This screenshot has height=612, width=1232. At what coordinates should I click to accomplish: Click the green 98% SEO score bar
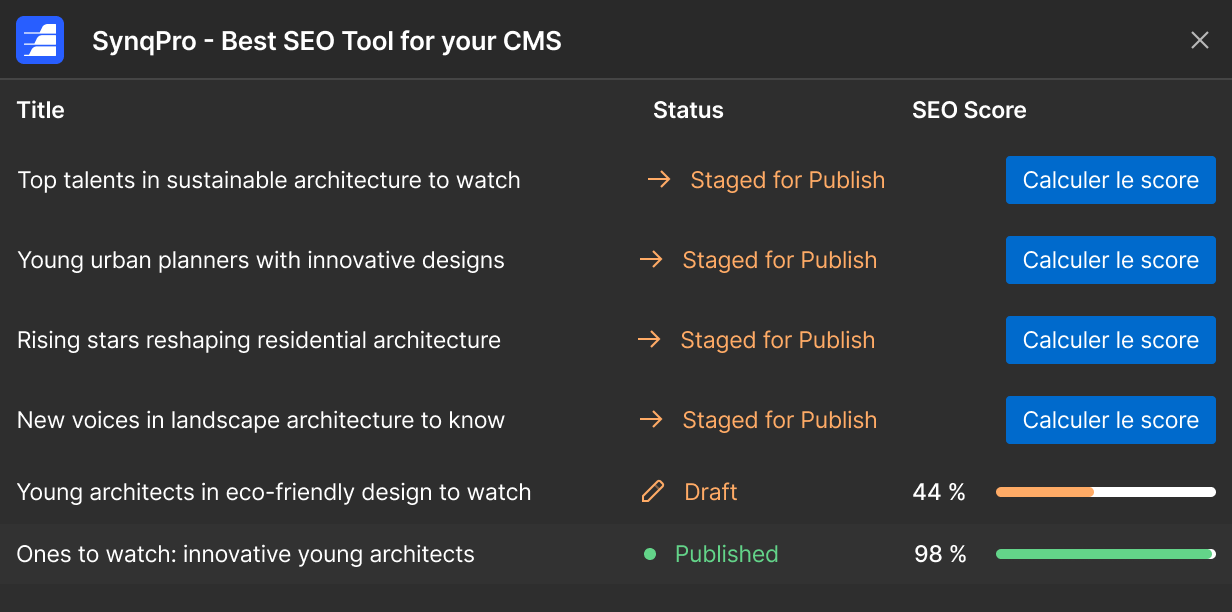coord(1105,554)
